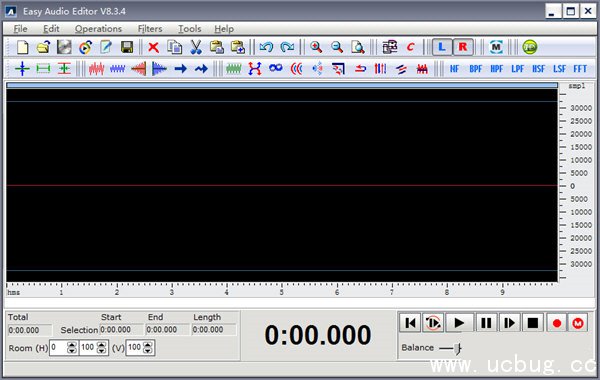This screenshot has height=380, width=600.
Task: Click the red letter C toolbar icon
Action: coord(410,47)
